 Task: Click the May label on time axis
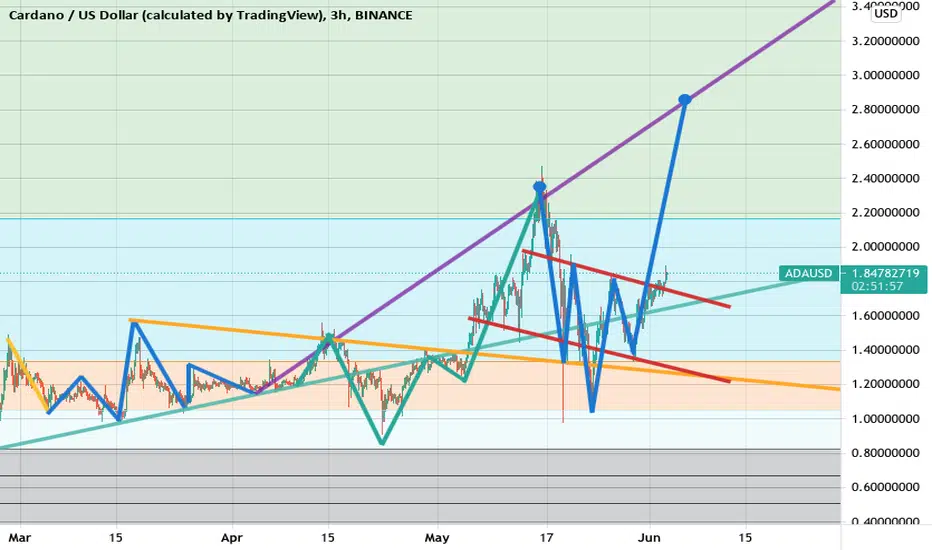click(x=437, y=538)
